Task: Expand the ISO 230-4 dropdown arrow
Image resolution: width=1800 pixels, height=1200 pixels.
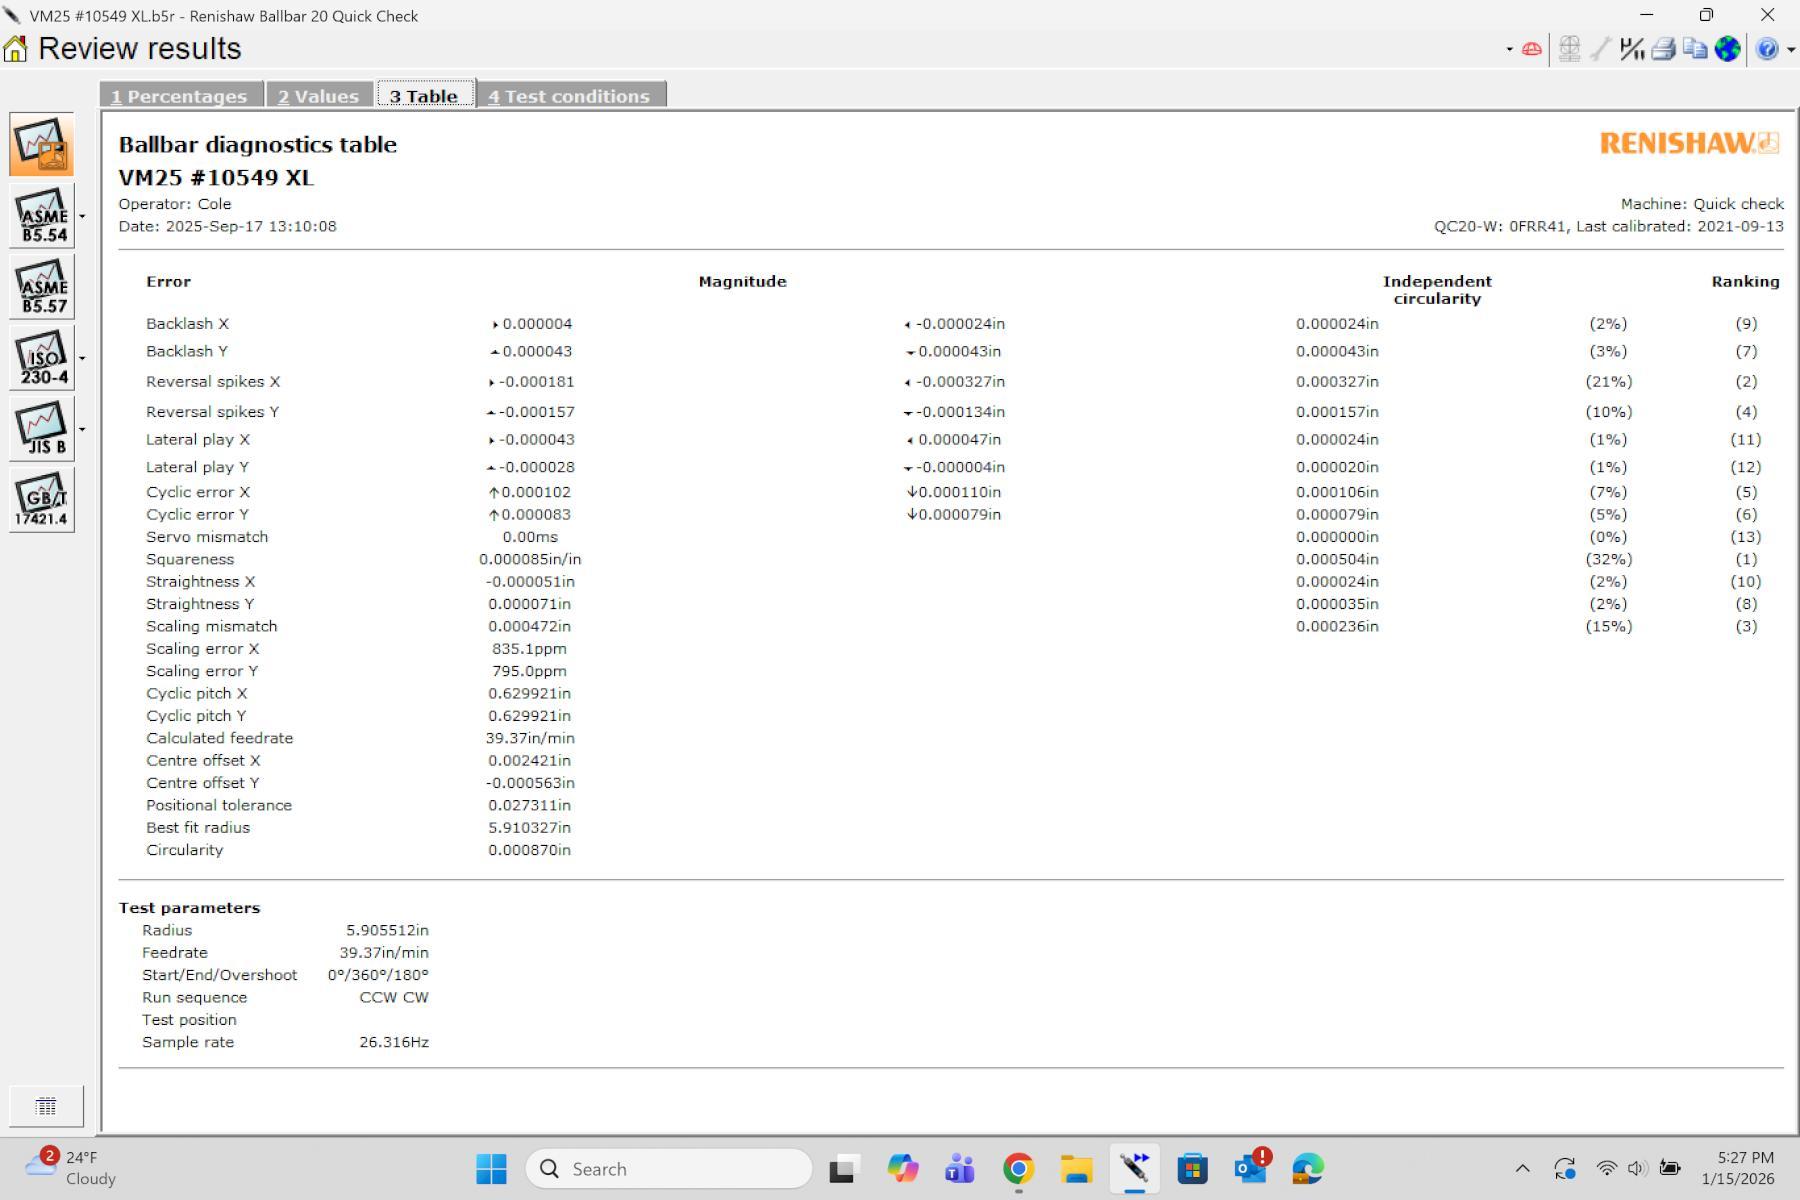Action: (x=82, y=358)
